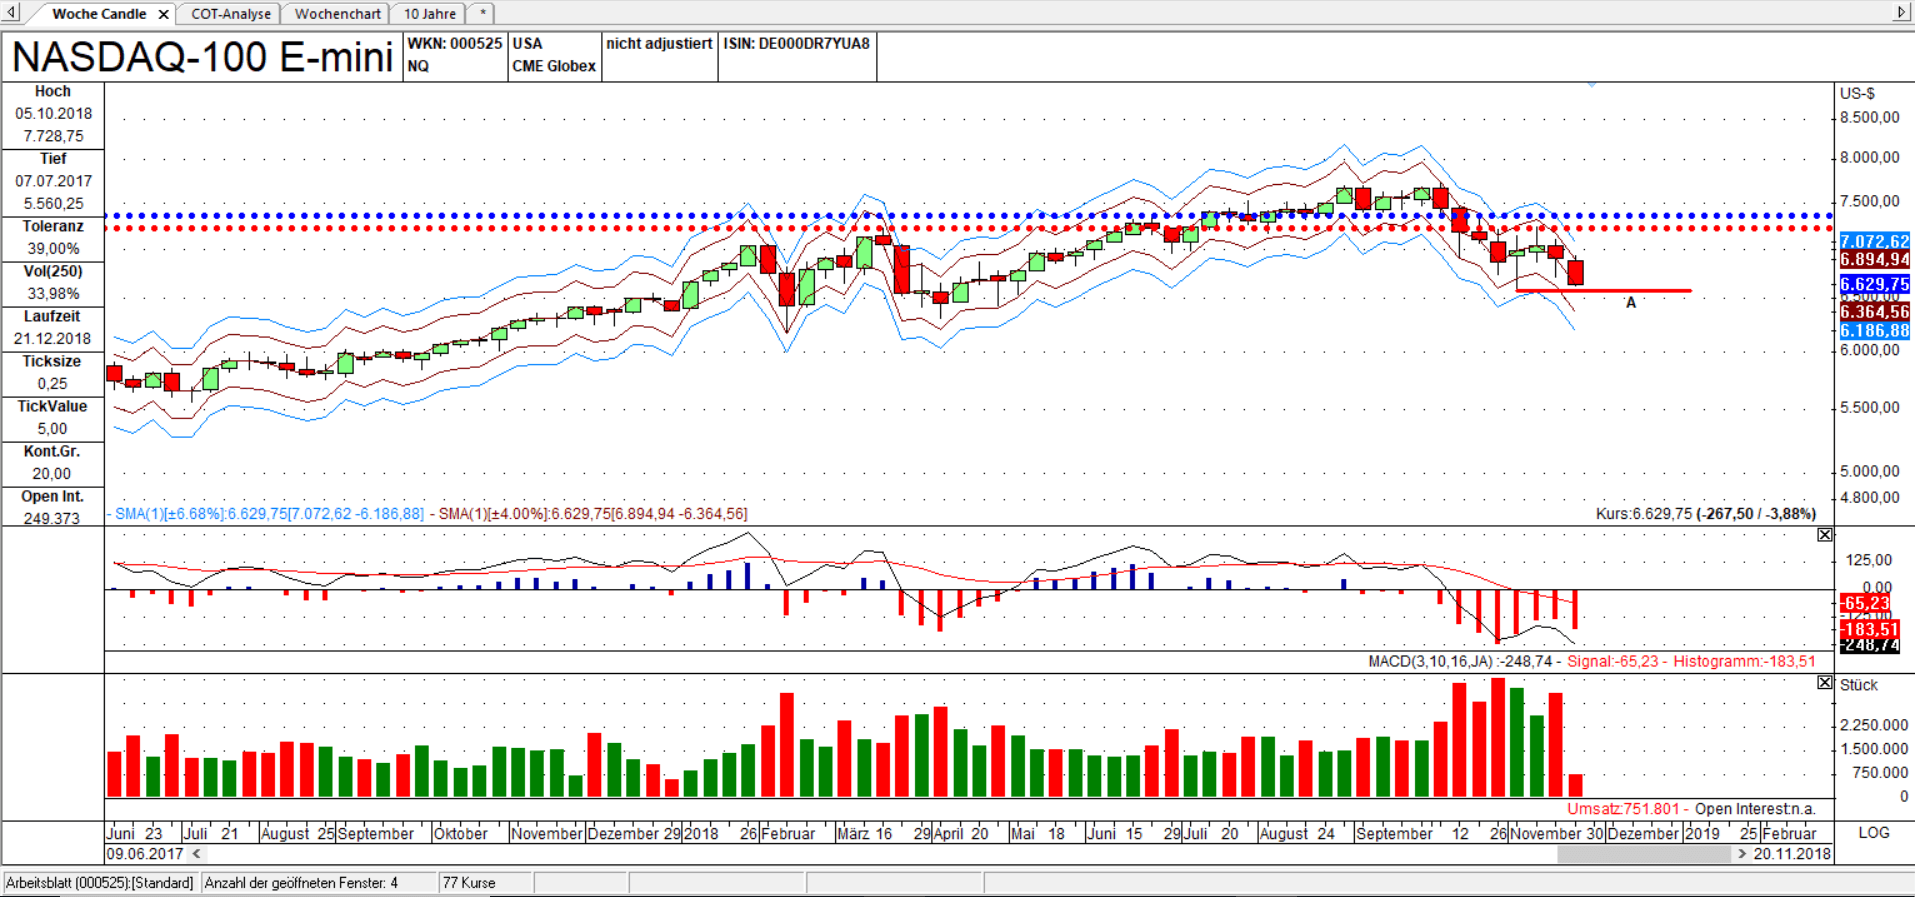
Task: Click the US-$ currency label
Action: coord(1857,93)
